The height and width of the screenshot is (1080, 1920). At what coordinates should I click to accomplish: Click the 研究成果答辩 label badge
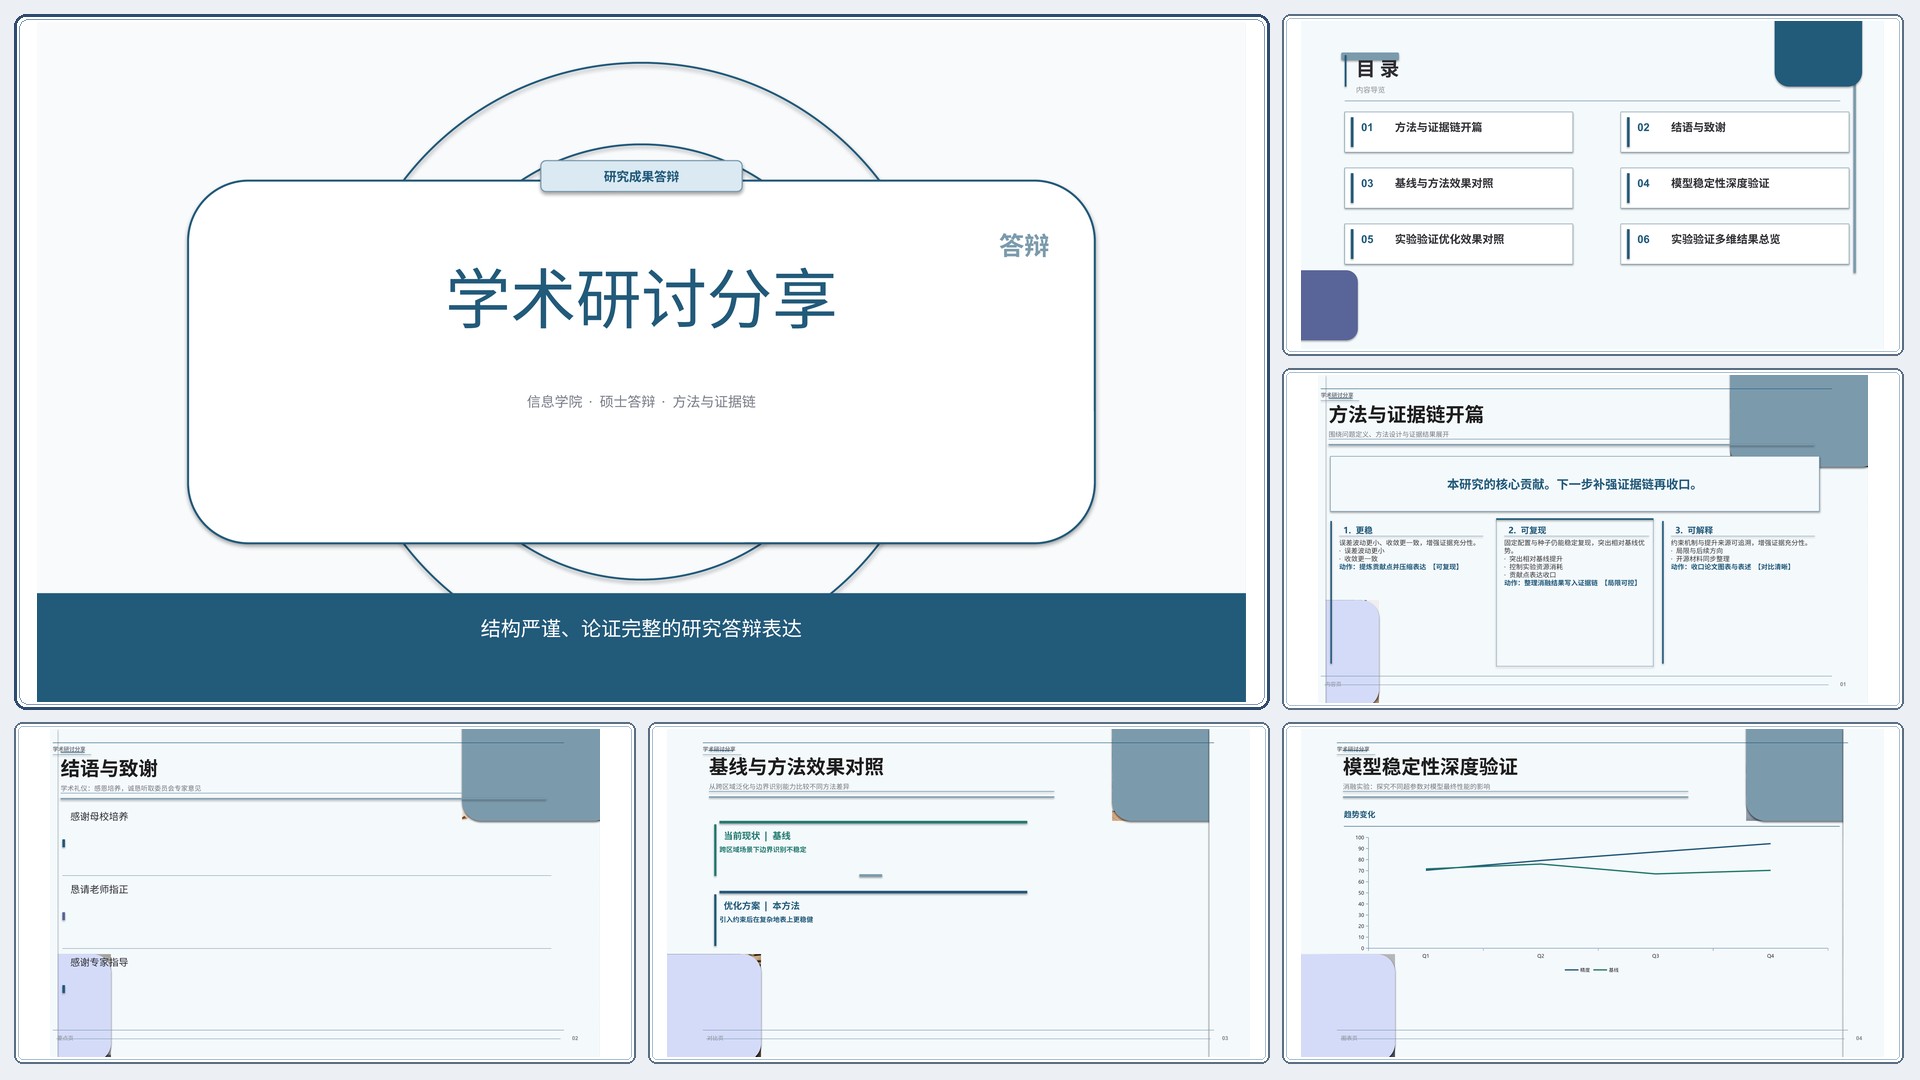pyautogui.click(x=641, y=176)
